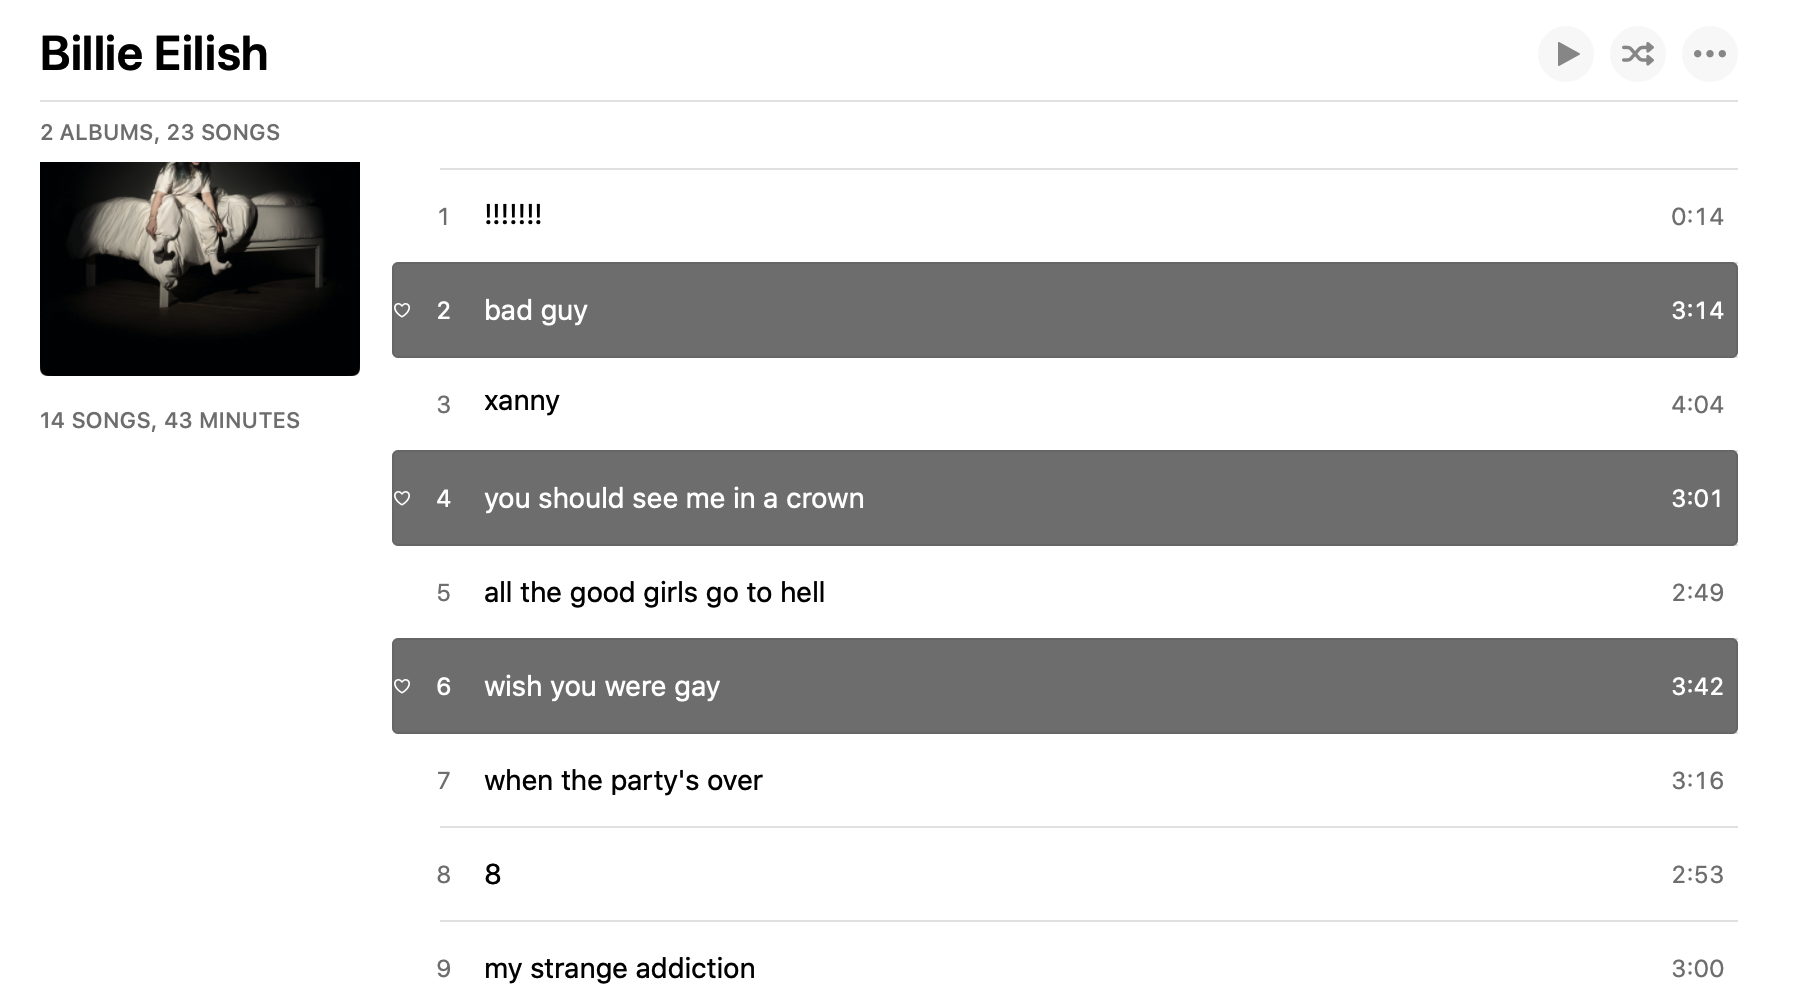The width and height of the screenshot is (1798, 1000).
Task: Click track number 5 in the list
Action: coord(443,592)
